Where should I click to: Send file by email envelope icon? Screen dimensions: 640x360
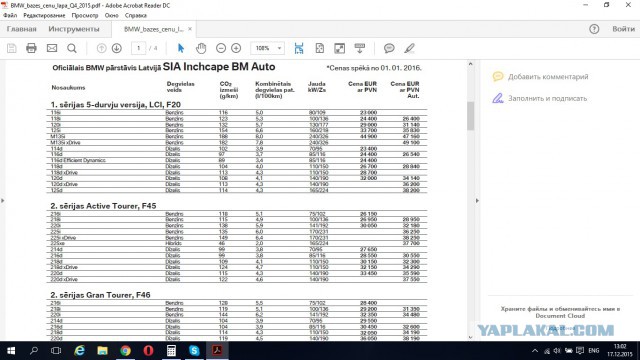tap(52, 48)
